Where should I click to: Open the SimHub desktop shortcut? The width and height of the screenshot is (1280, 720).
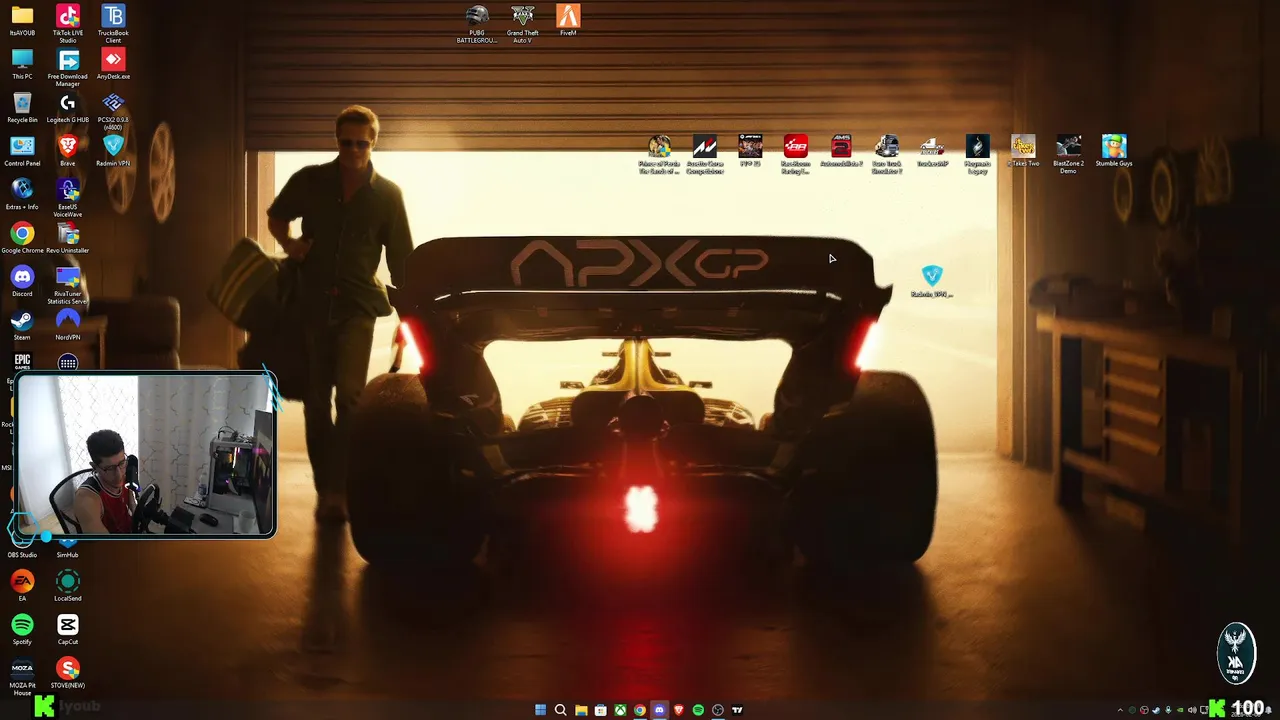[x=68, y=547]
